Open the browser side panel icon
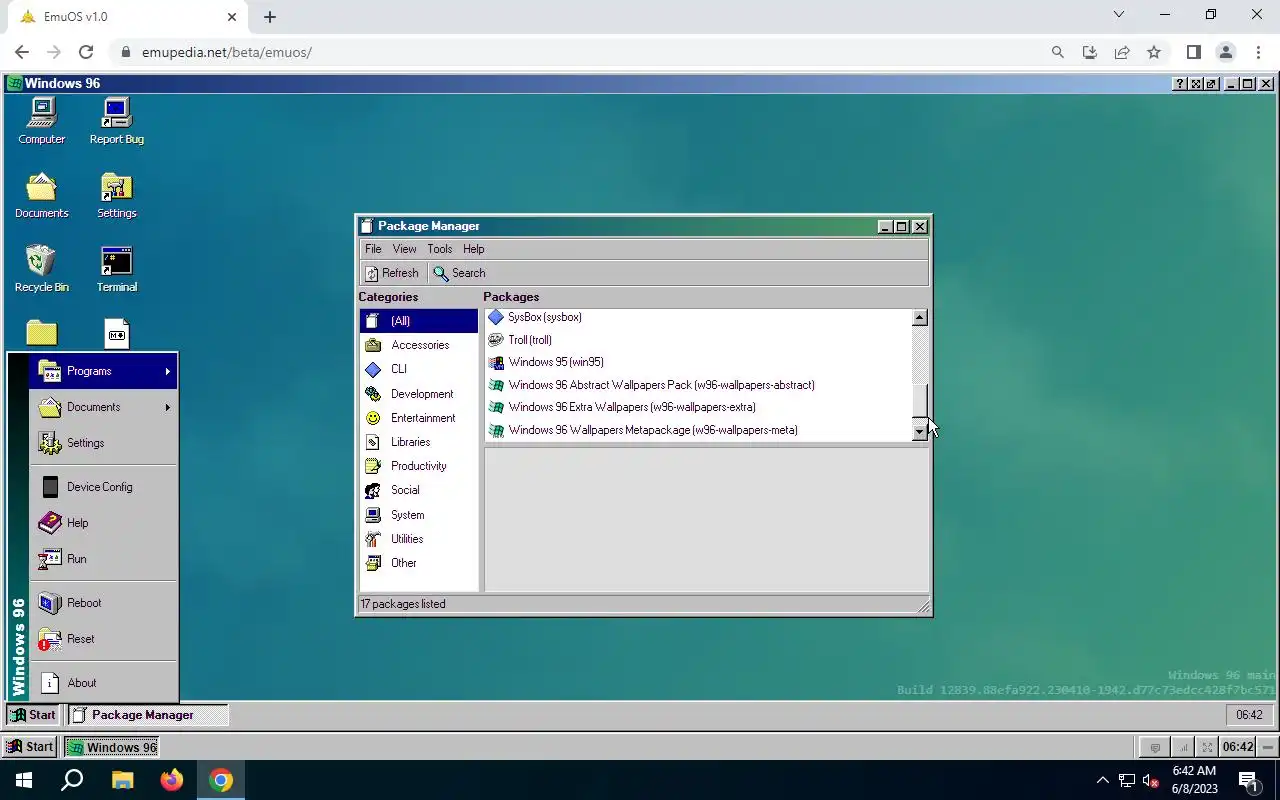Image resolution: width=1280 pixels, height=800 pixels. [x=1193, y=52]
